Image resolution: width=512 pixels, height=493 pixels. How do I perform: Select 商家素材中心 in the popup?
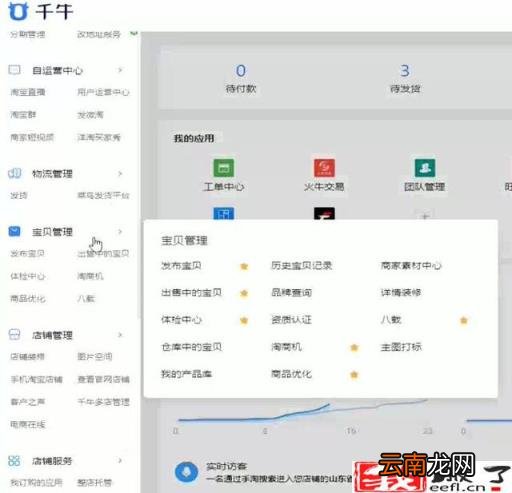click(411, 266)
